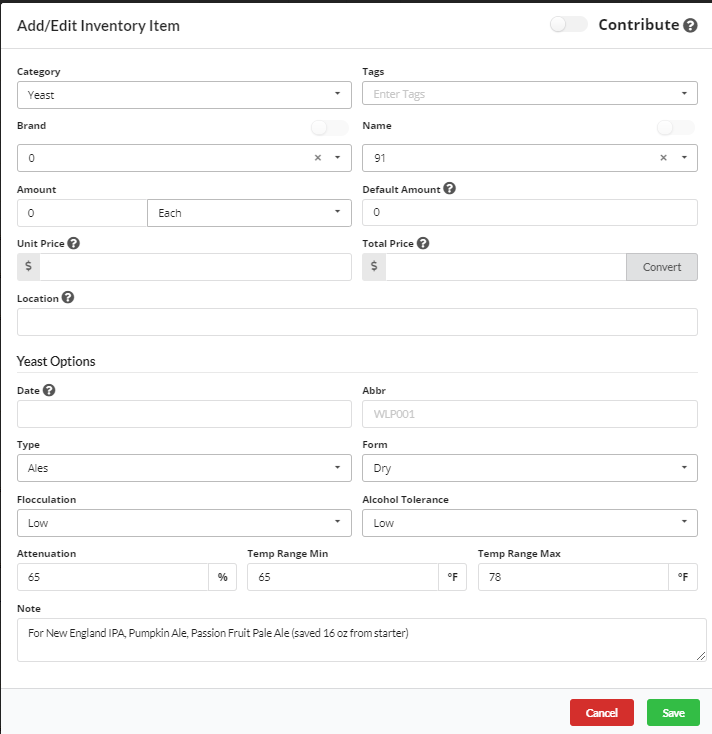Image resolution: width=712 pixels, height=734 pixels.
Task: Click the Unit Price dollar sign
Action: (x=29, y=267)
